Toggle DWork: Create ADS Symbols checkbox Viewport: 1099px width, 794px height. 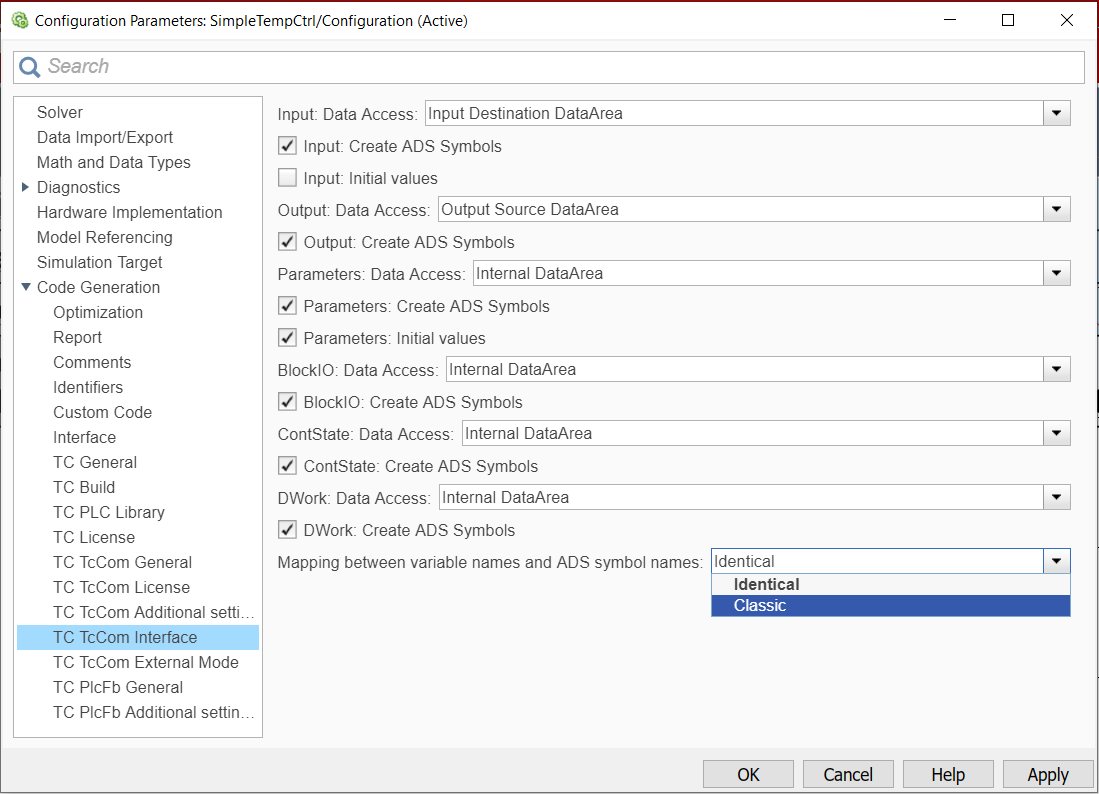[x=287, y=529]
